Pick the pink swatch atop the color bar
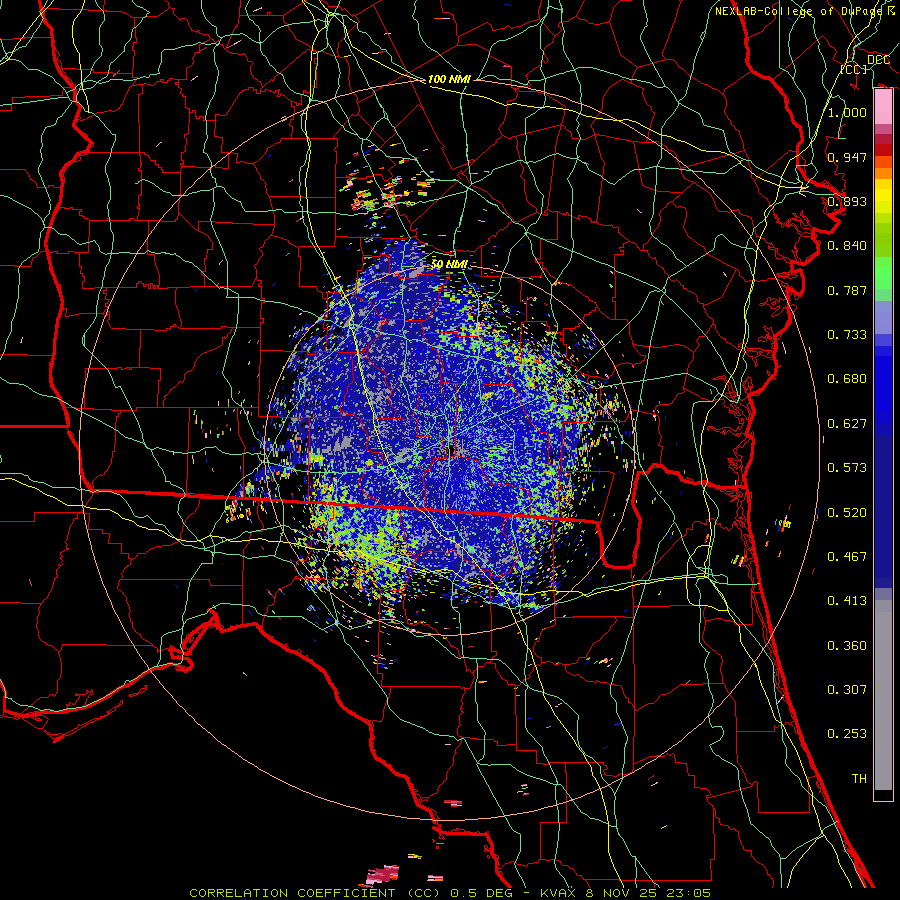Viewport: 900px width, 900px height. [x=883, y=106]
